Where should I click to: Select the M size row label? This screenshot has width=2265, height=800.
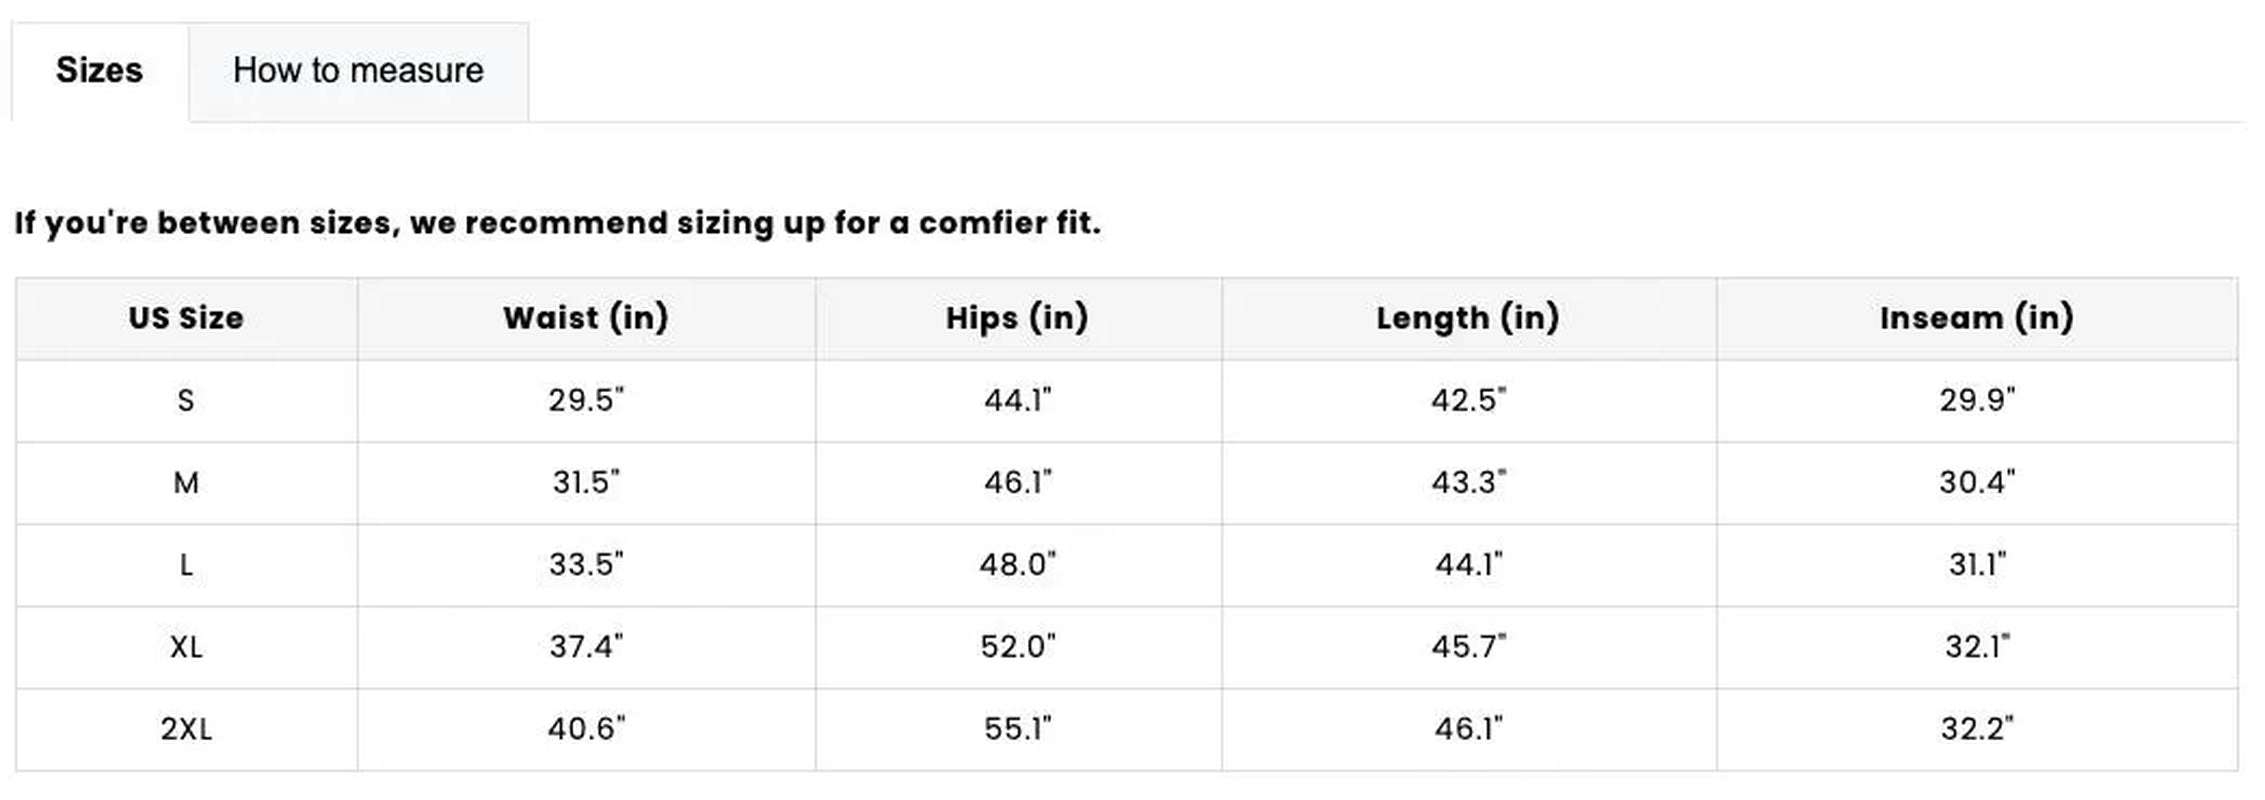click(x=186, y=483)
